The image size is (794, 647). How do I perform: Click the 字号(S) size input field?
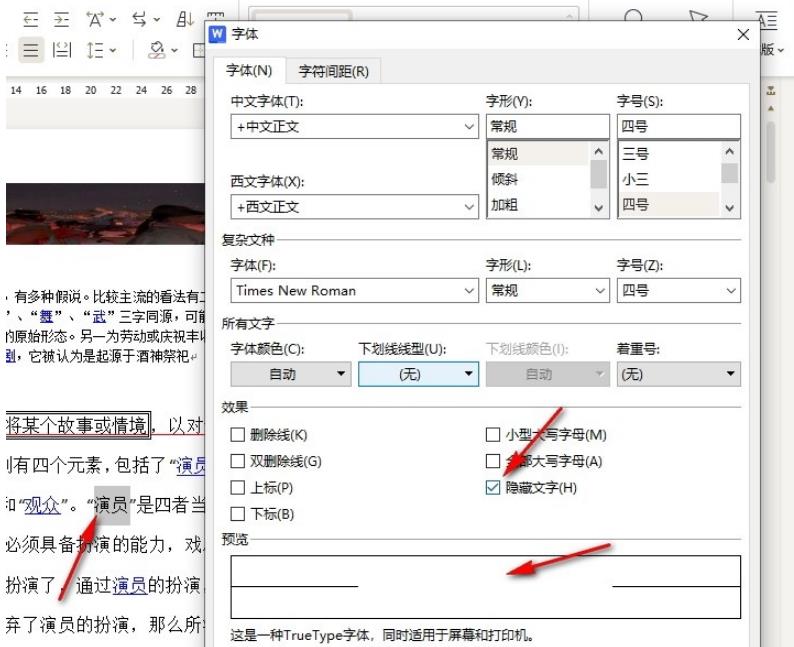679,127
